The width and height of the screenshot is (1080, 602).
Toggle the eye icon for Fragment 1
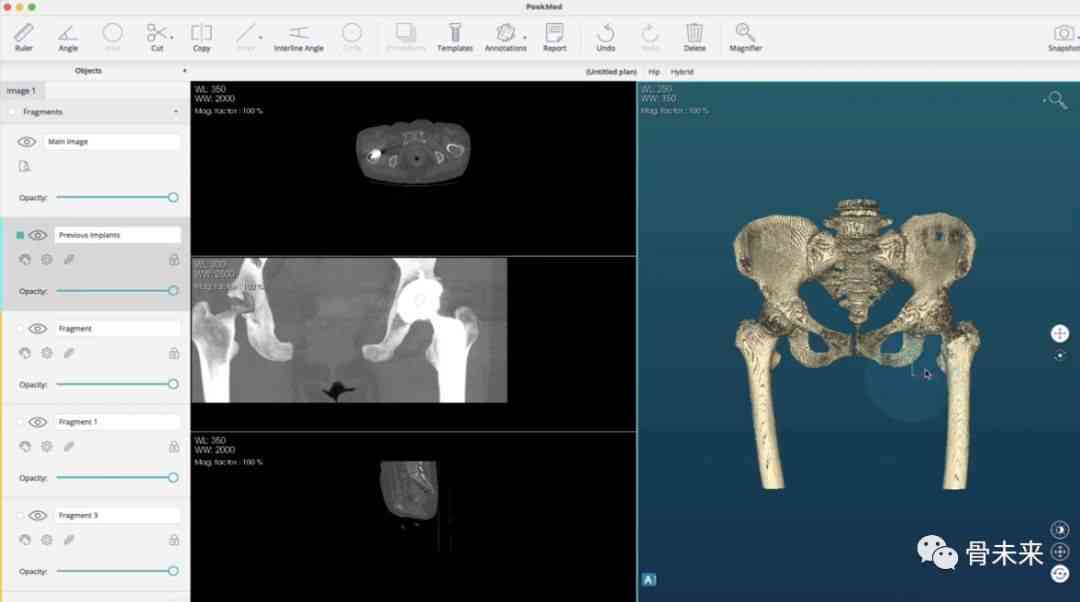click(38, 422)
